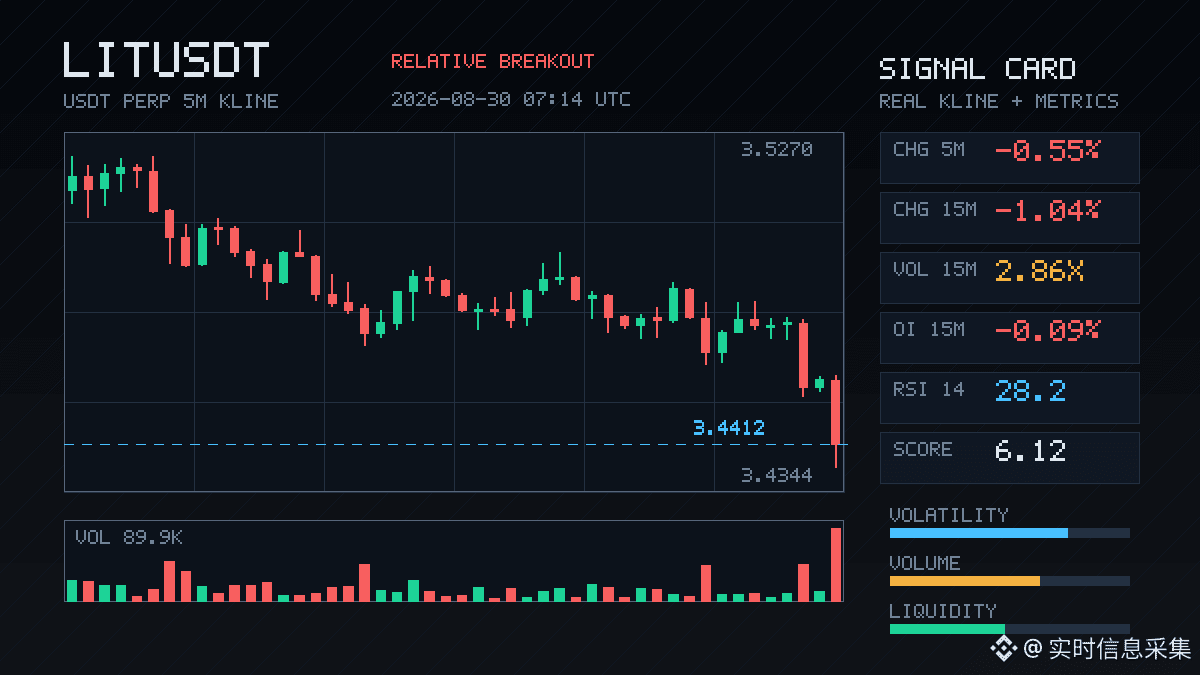Click the chart high price 3.5270
Screen dimensions: 1200x675
[776, 150]
